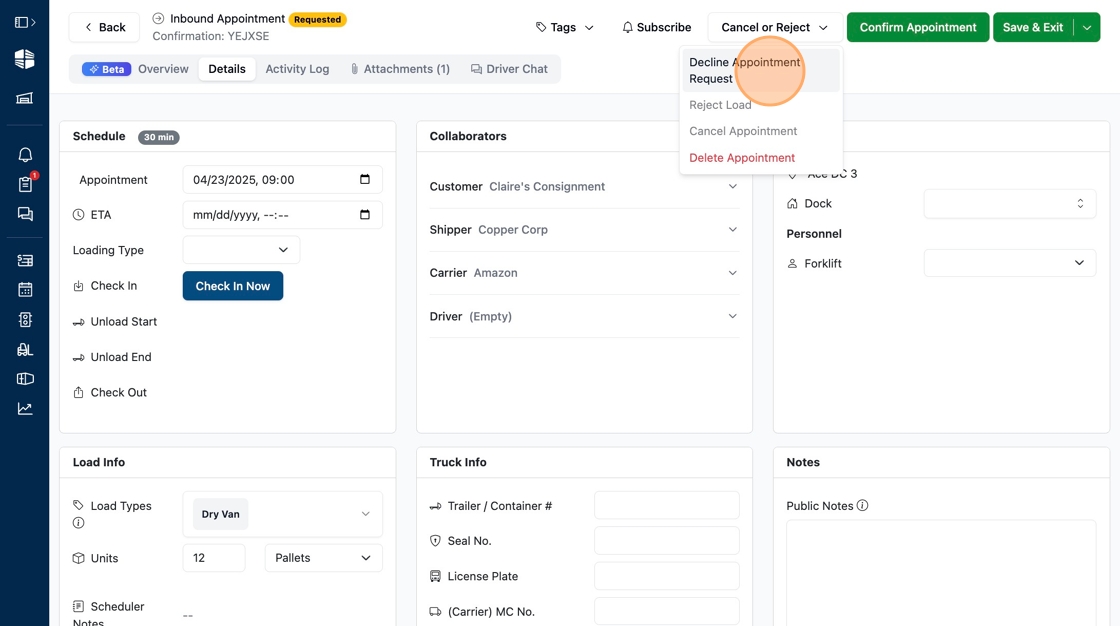
Task: Switch to the Overview tab
Action: [x=163, y=69]
